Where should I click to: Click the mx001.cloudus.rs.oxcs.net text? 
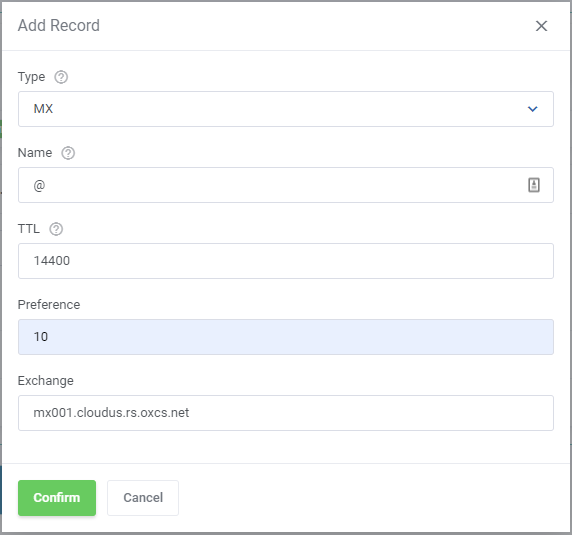pos(111,412)
